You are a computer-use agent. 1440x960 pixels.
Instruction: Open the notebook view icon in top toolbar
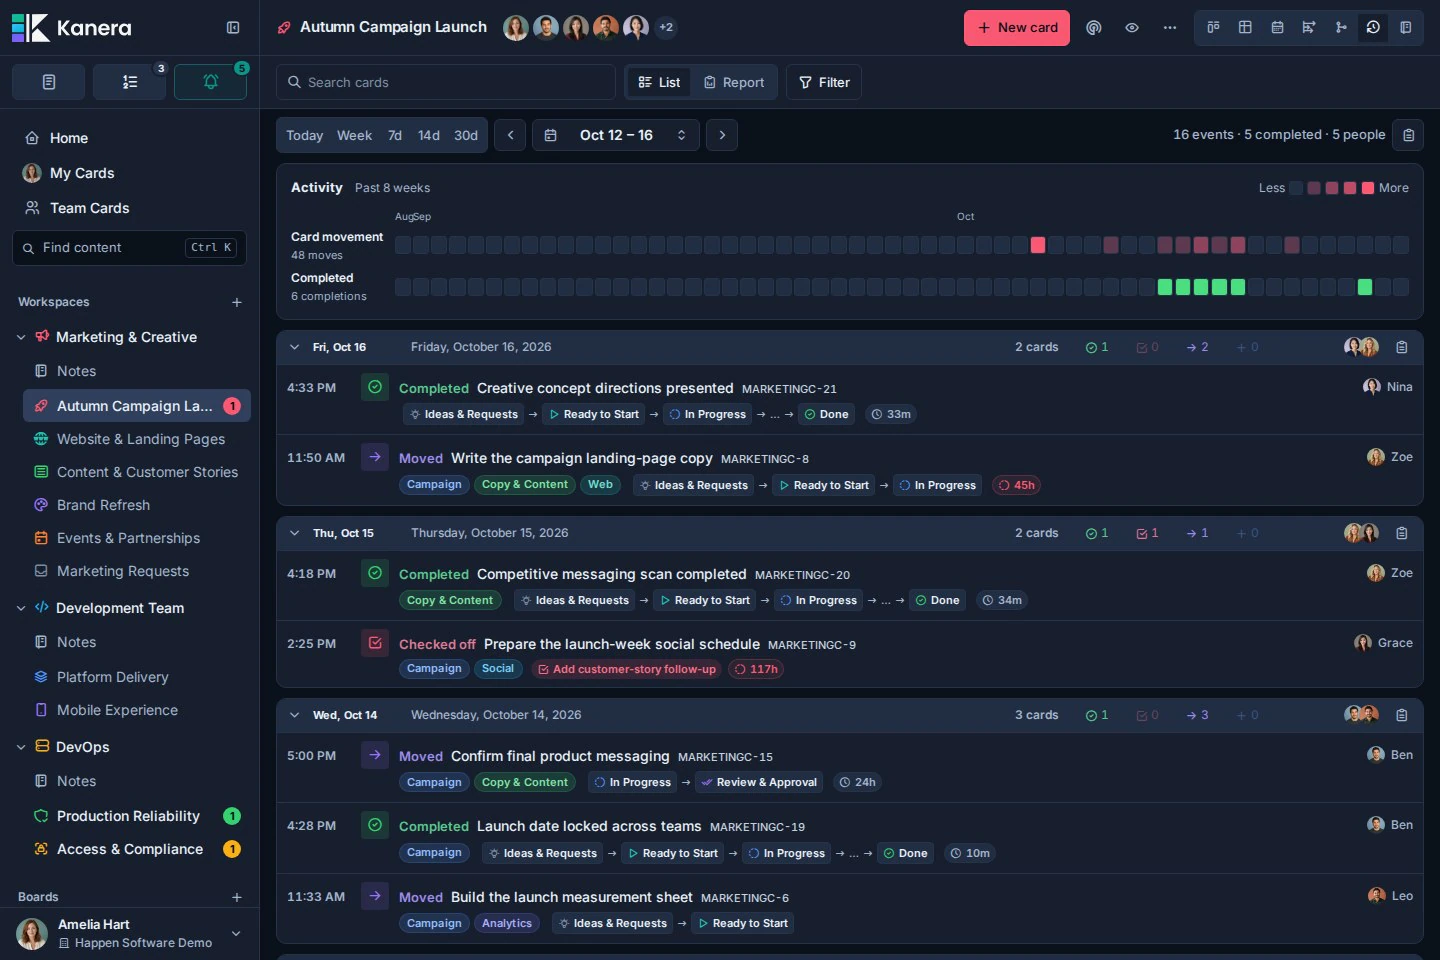coord(1405,28)
